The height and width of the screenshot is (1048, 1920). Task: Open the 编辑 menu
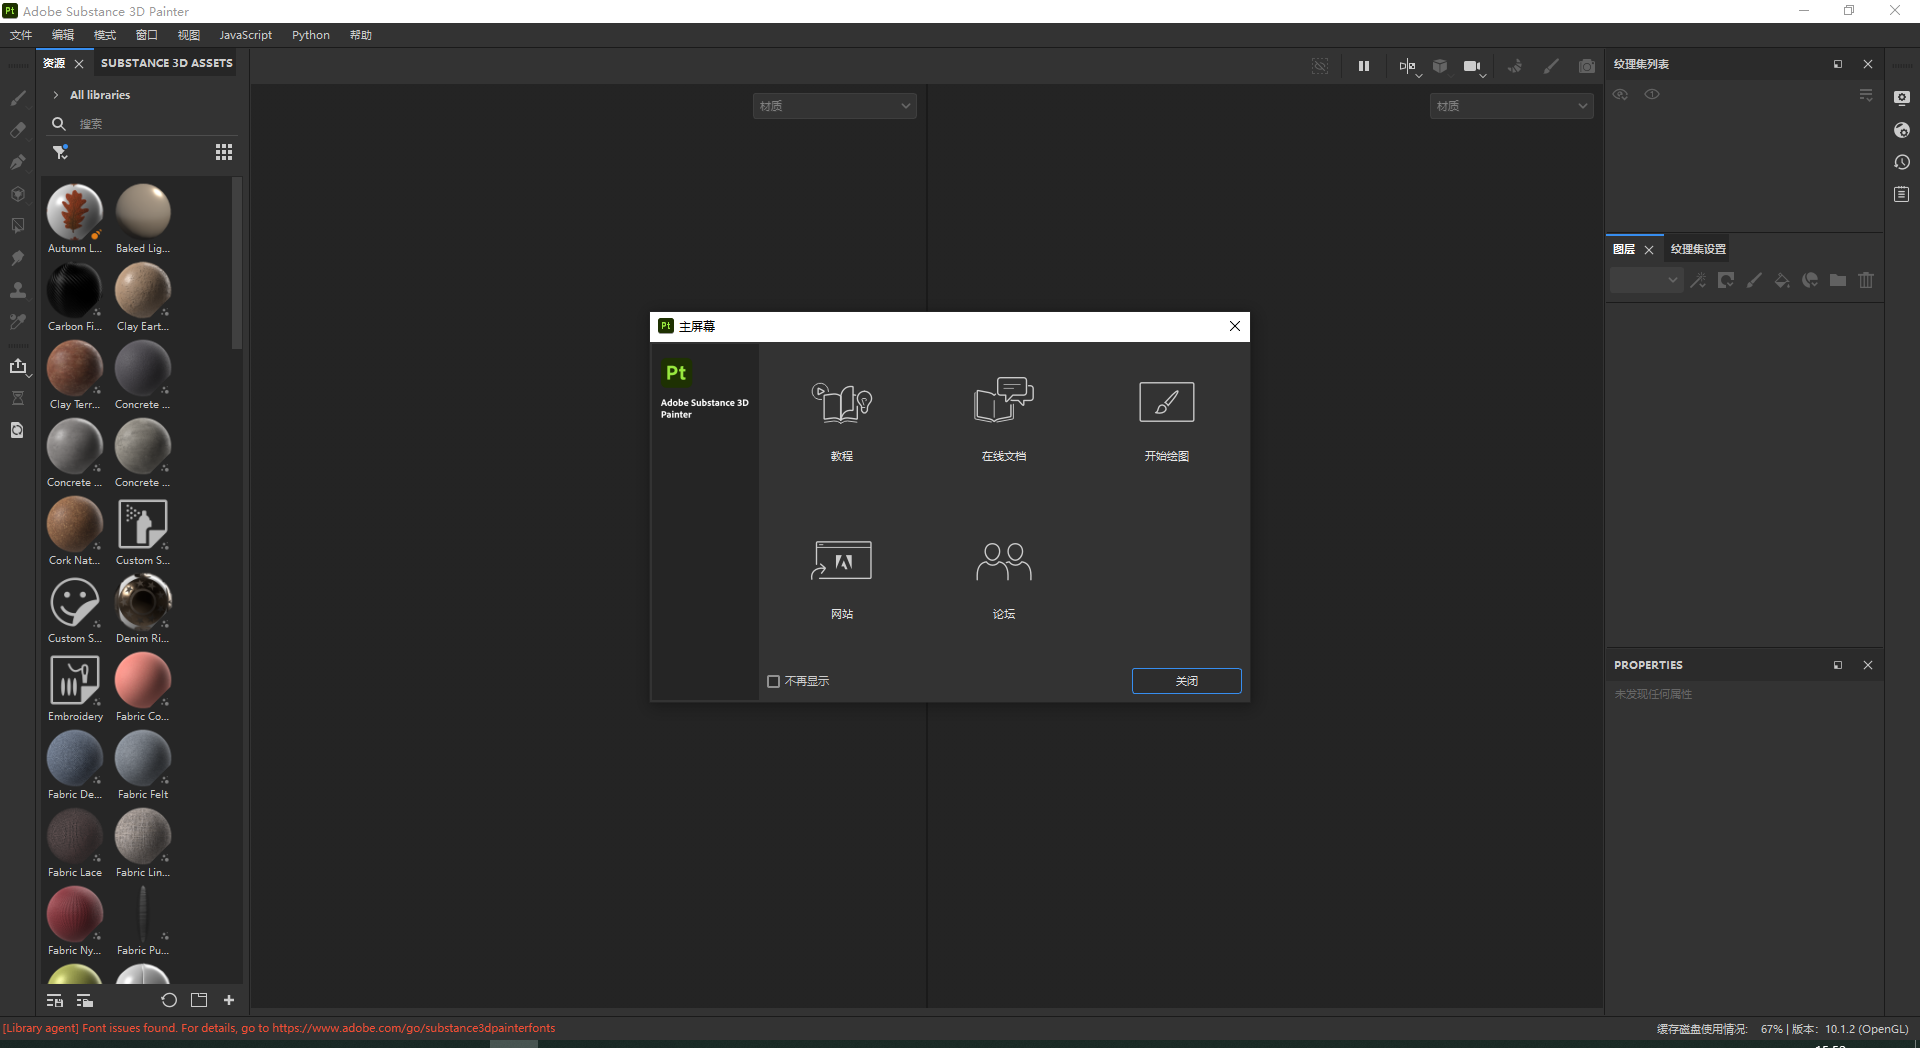[63, 35]
